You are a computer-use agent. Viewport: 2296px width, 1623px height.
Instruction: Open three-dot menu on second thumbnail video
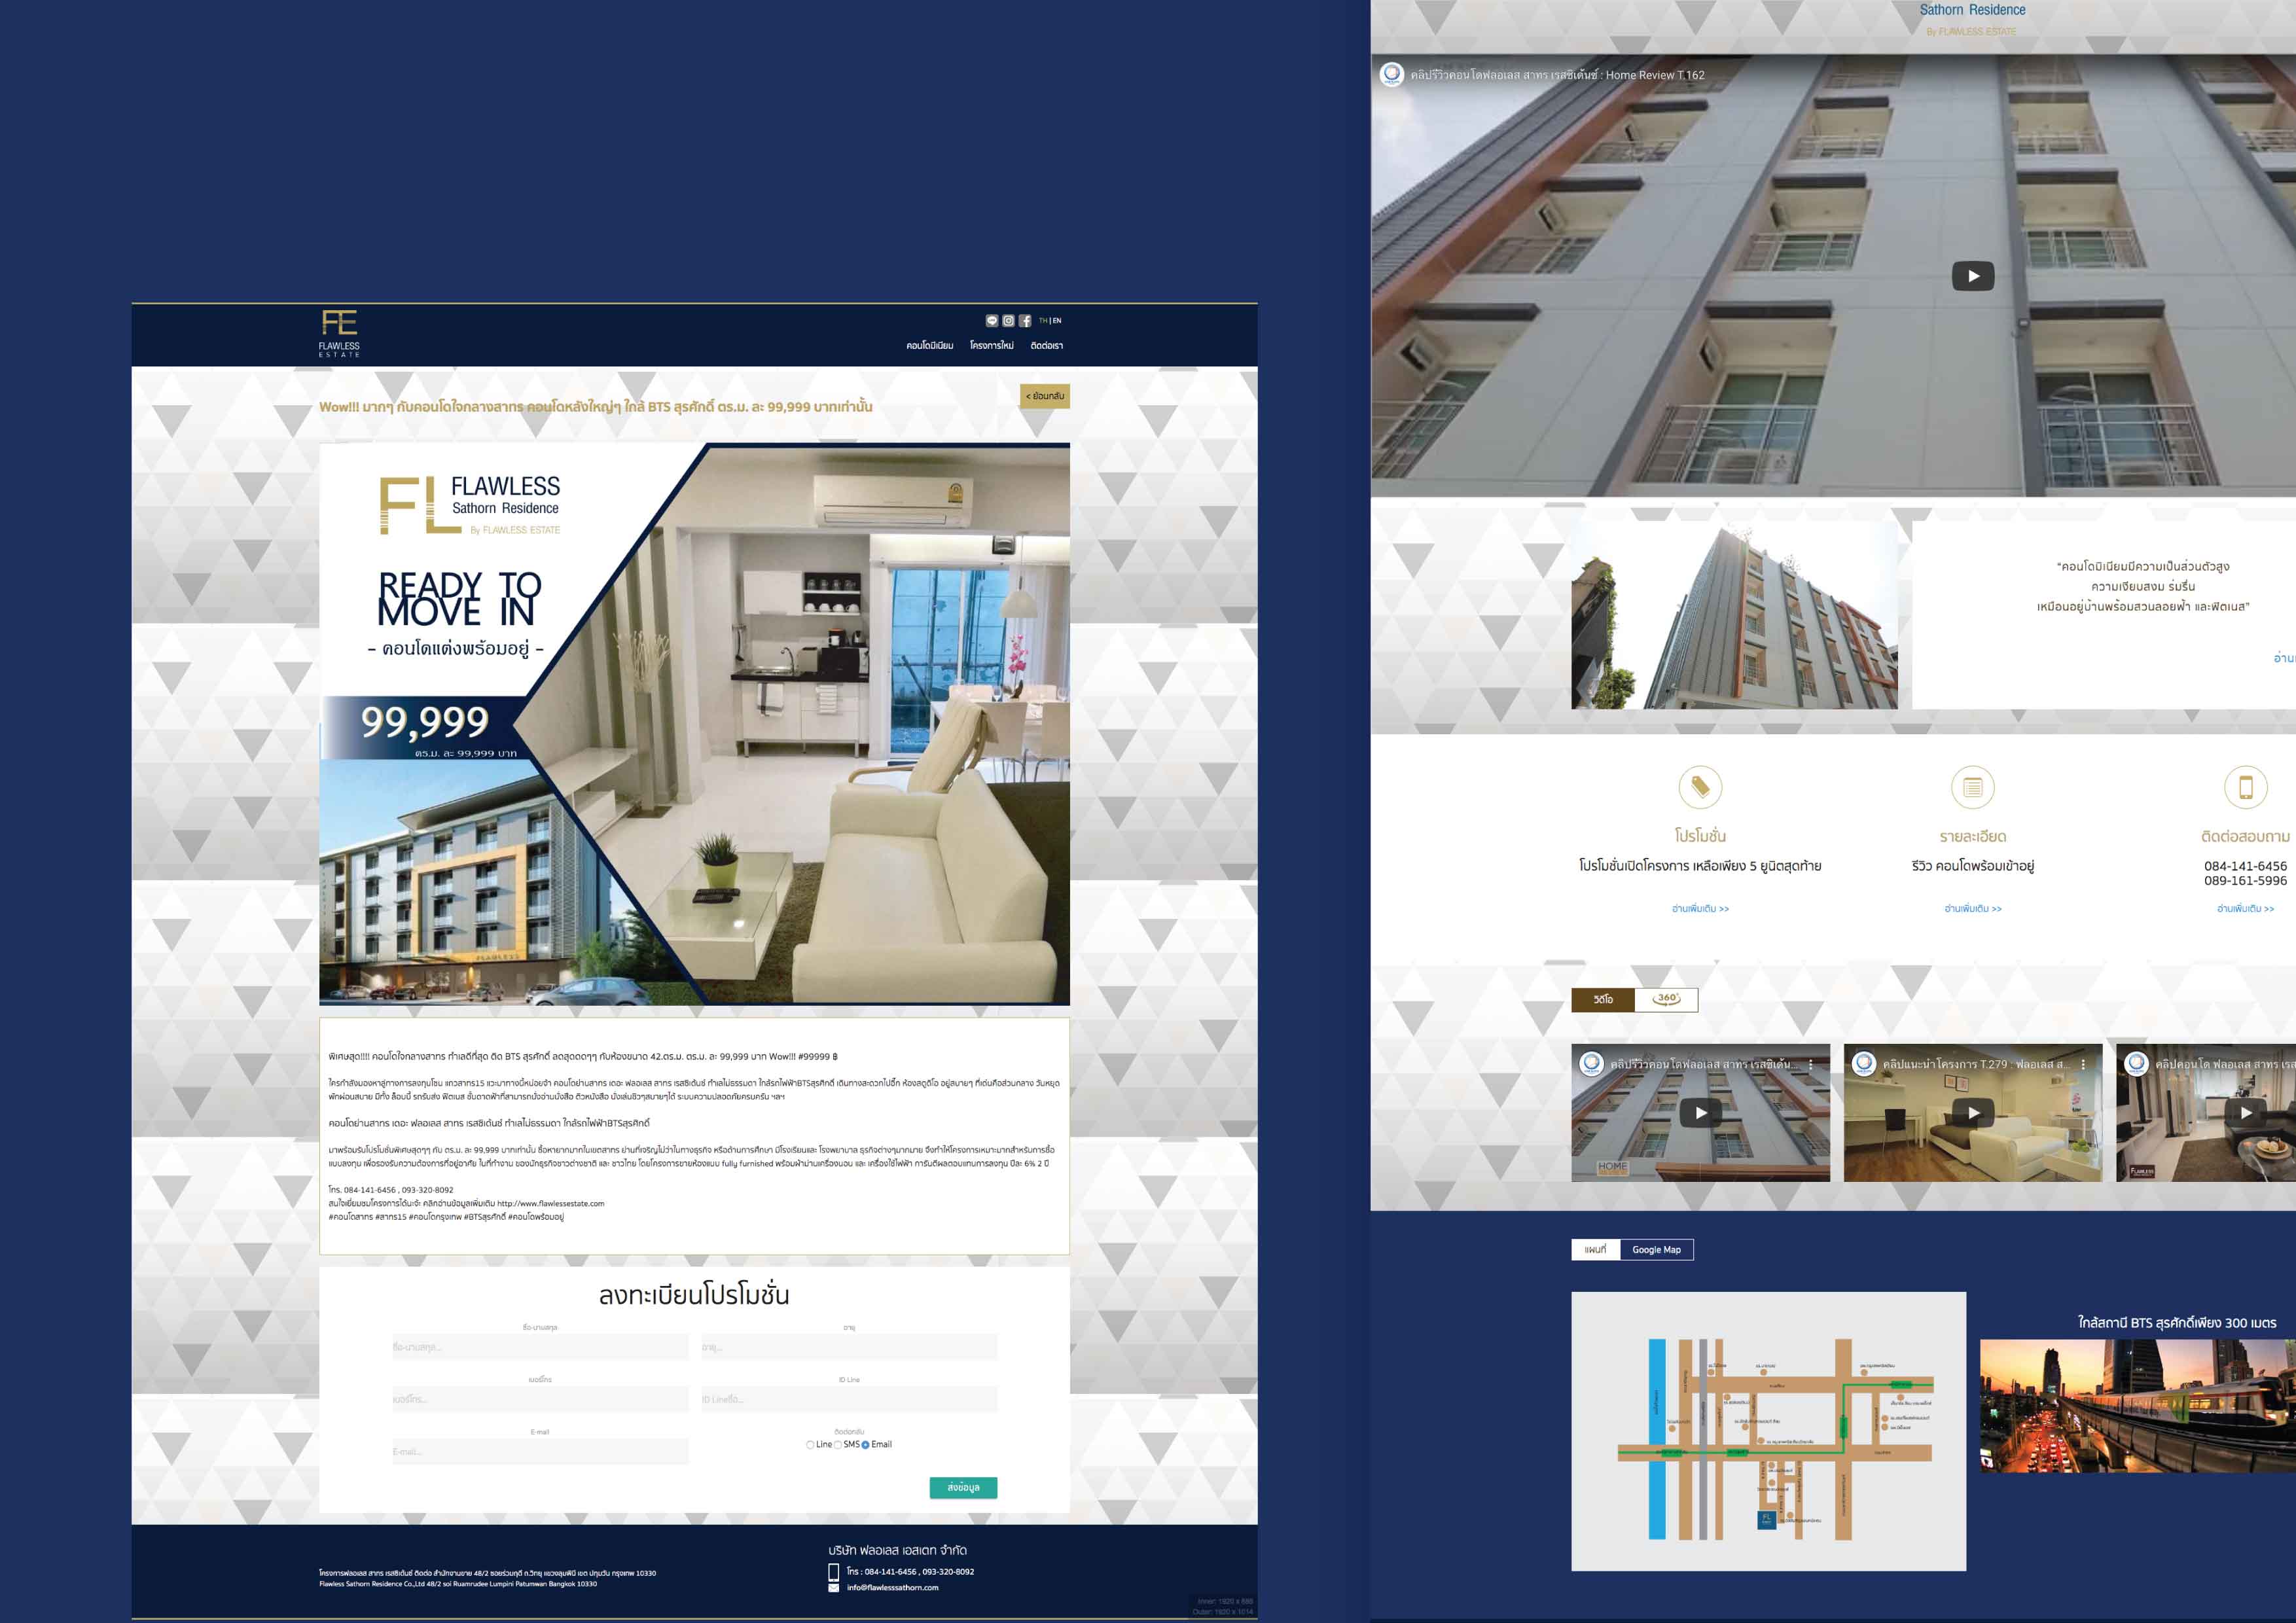point(2083,1065)
